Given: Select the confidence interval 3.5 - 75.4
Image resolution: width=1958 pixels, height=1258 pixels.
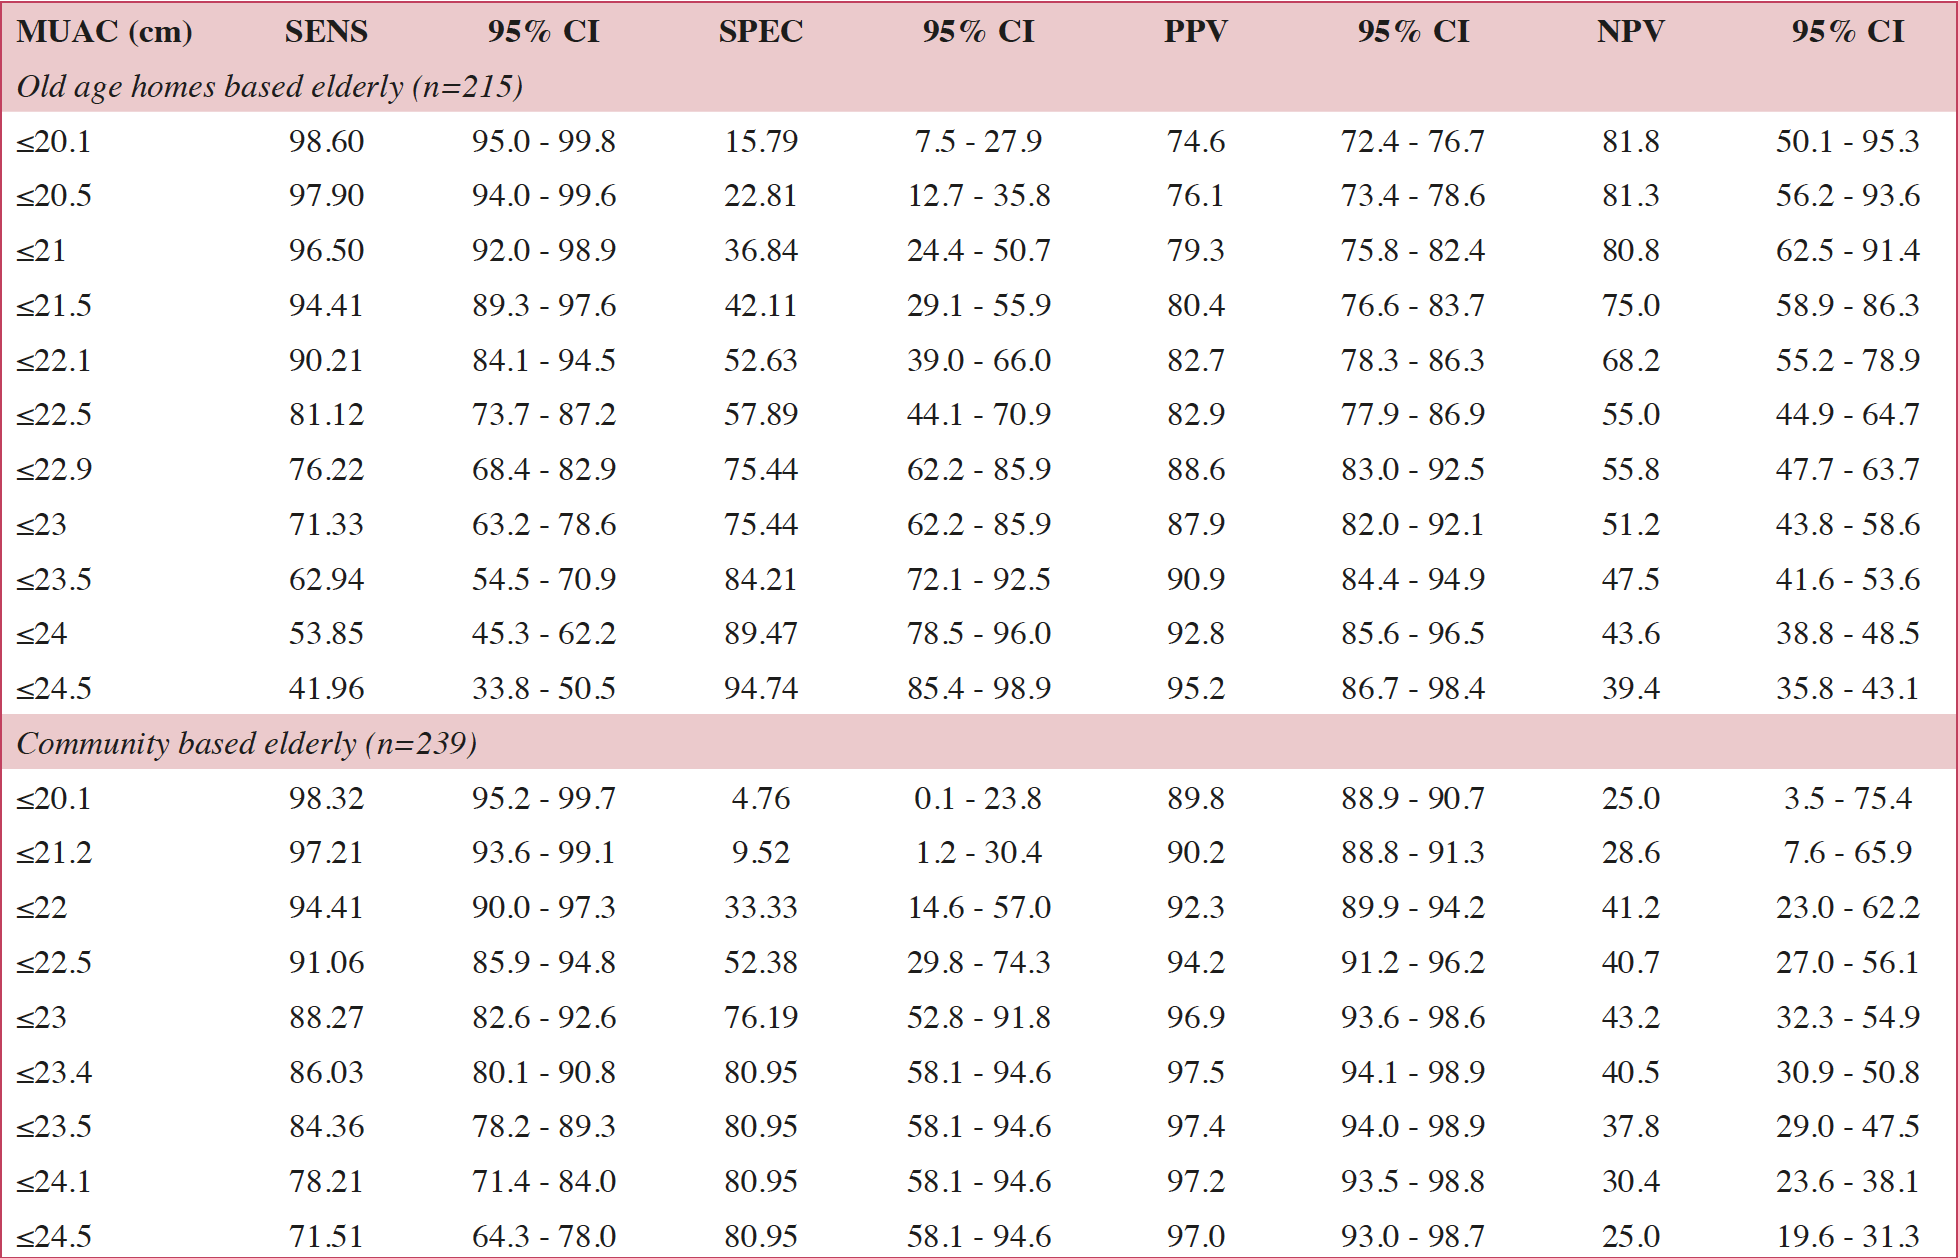Looking at the screenshot, I should pos(1847,798).
